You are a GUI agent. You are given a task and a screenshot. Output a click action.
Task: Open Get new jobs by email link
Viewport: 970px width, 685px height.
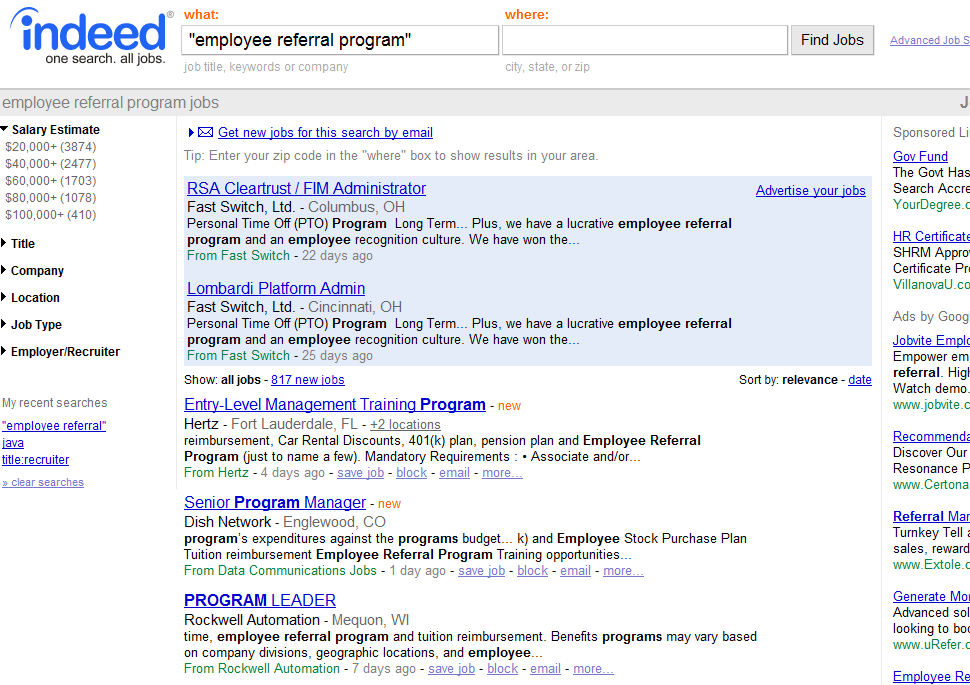[325, 132]
